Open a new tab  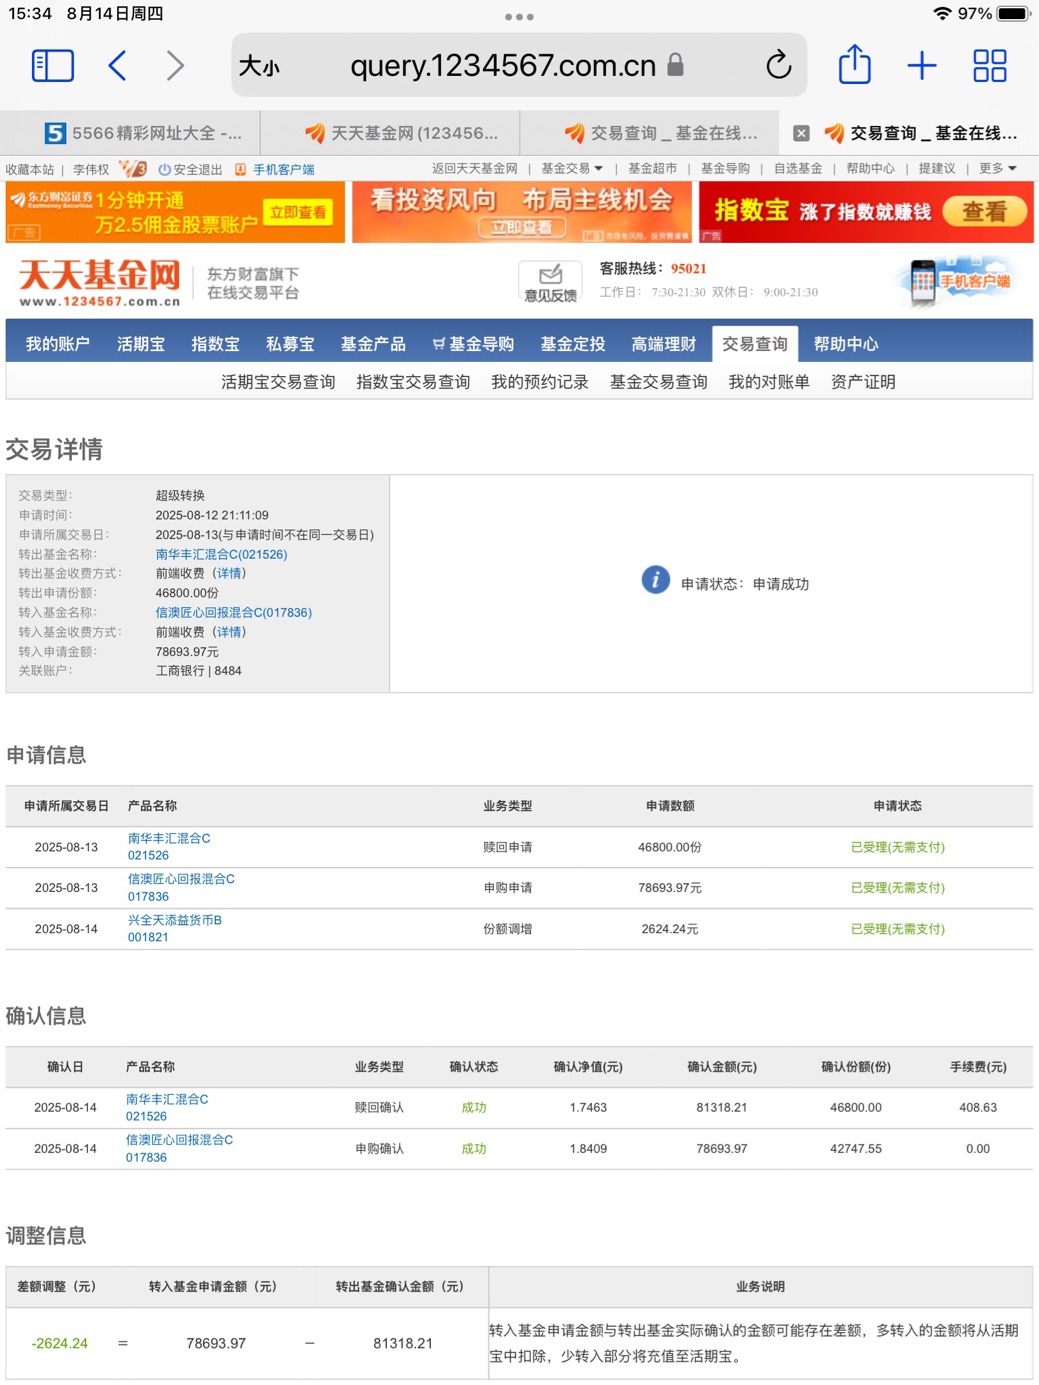[x=922, y=66]
